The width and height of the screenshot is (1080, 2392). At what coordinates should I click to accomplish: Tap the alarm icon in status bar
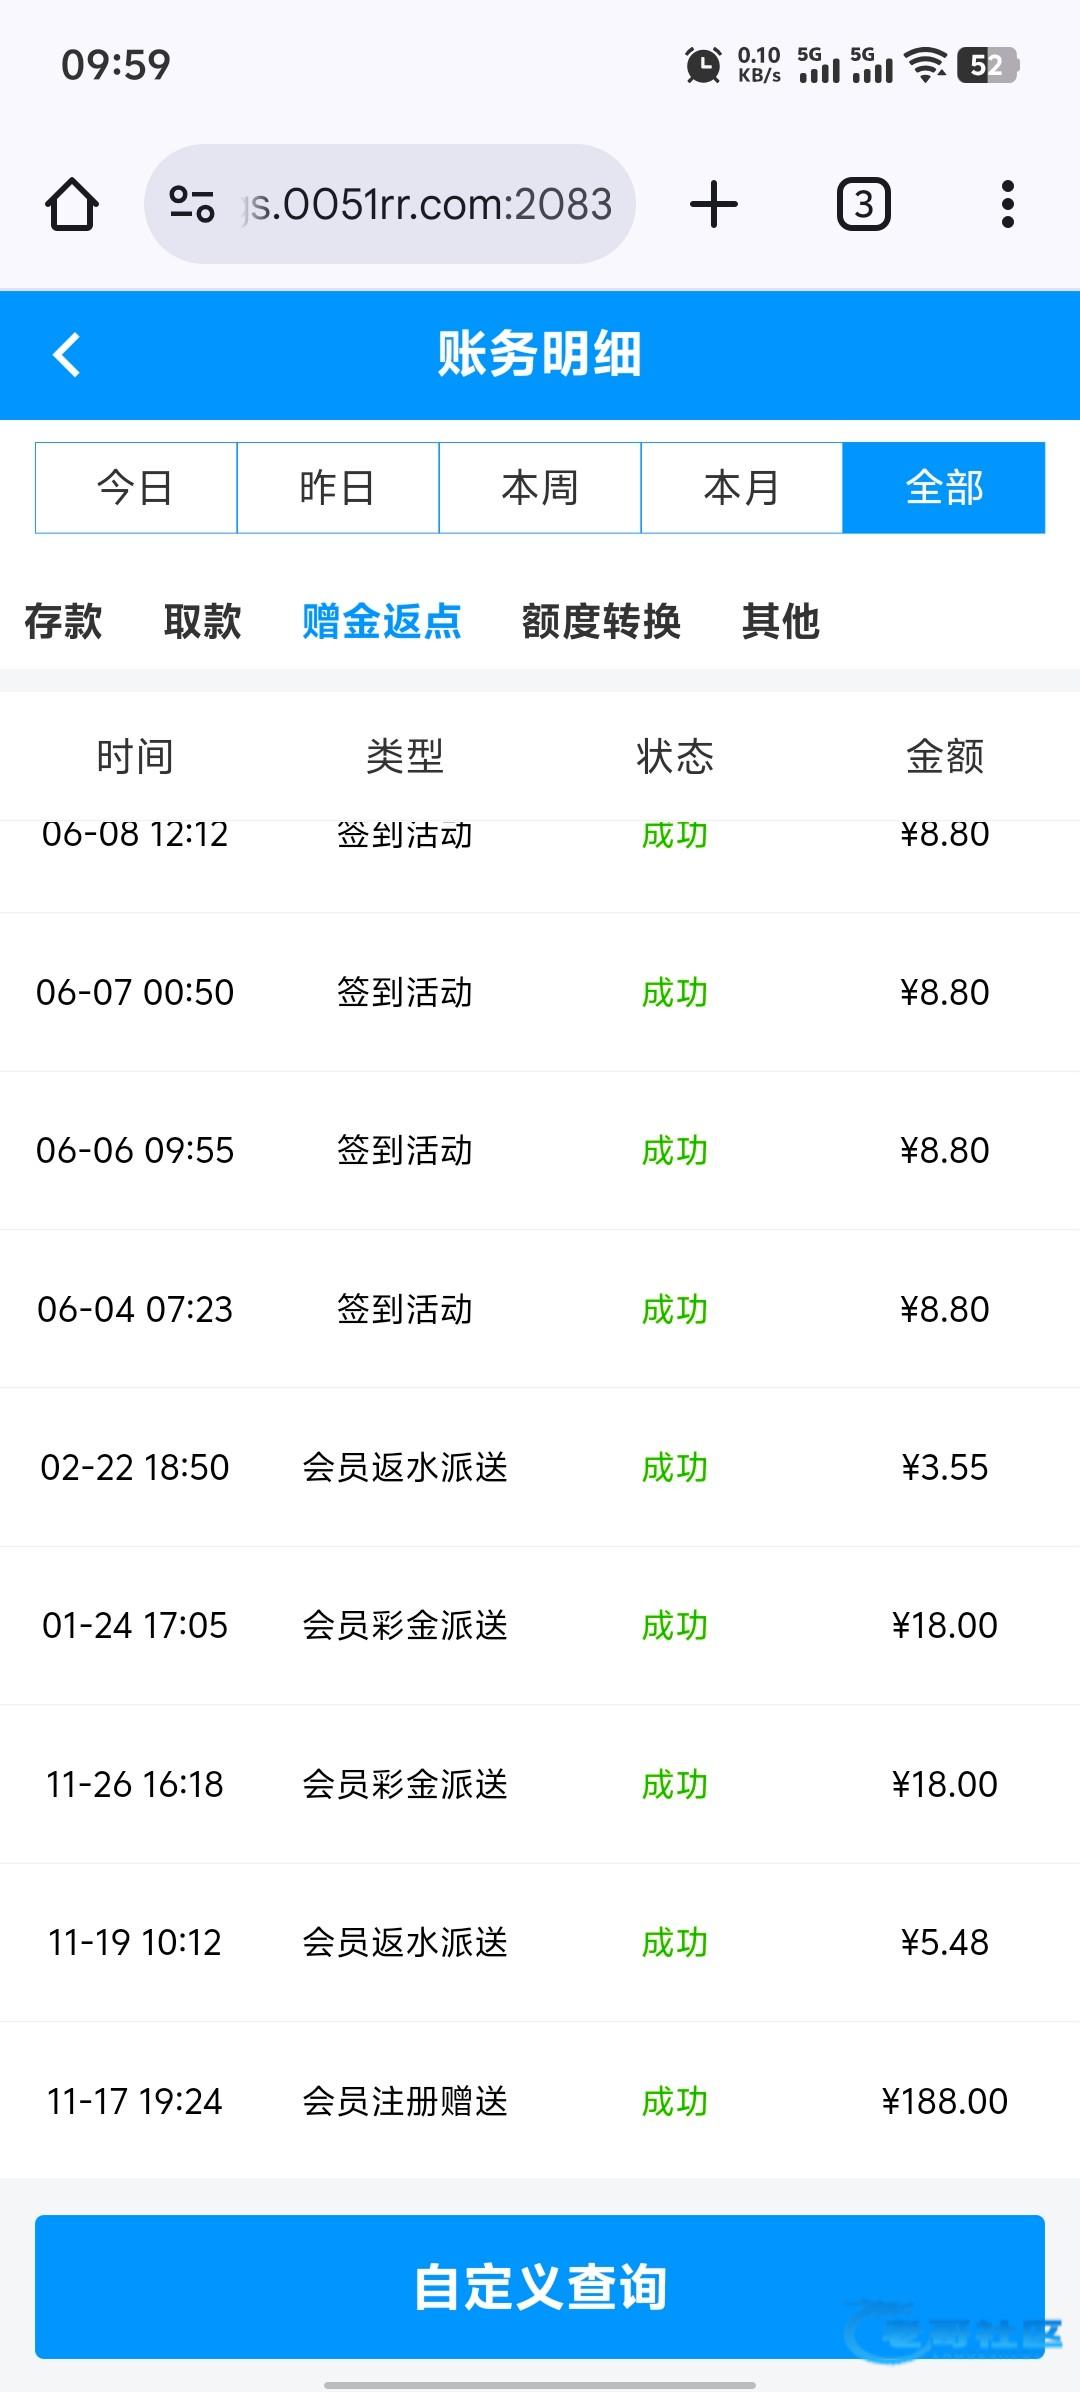(x=703, y=65)
